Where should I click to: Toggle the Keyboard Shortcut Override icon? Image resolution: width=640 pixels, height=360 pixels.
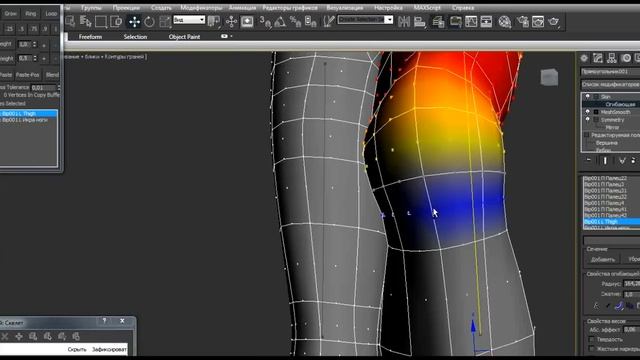(247, 22)
